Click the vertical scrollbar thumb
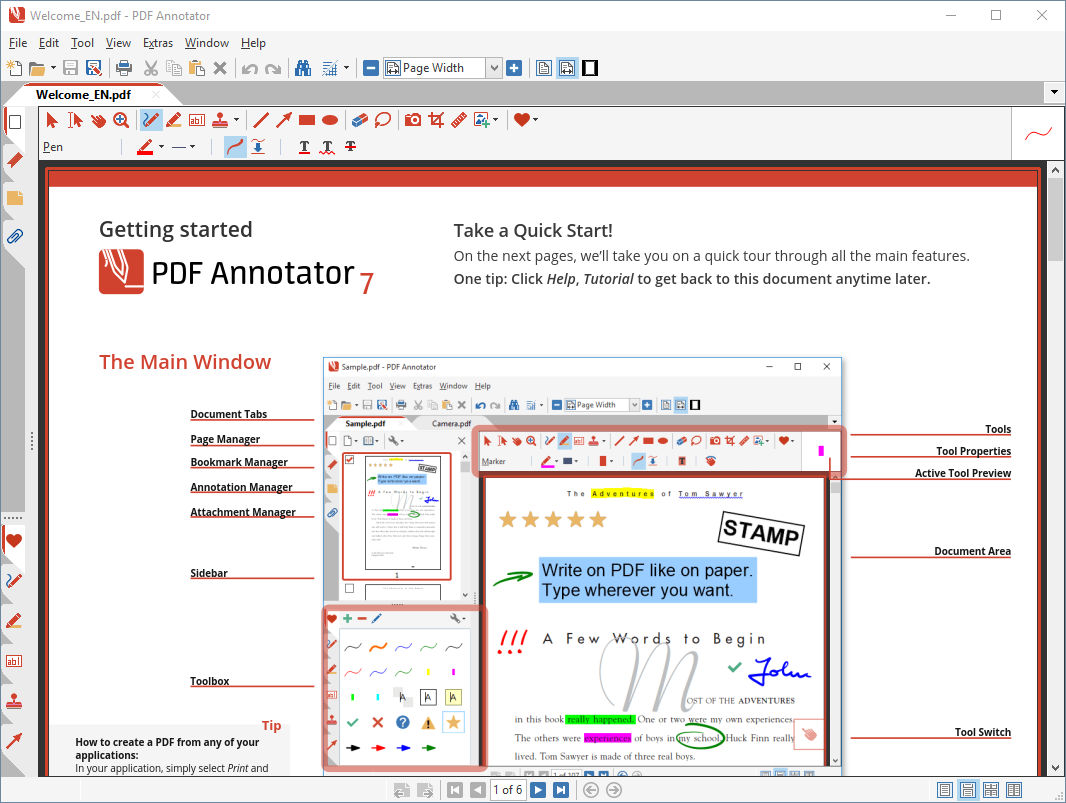Viewport: 1066px width, 803px height. coord(1055,220)
